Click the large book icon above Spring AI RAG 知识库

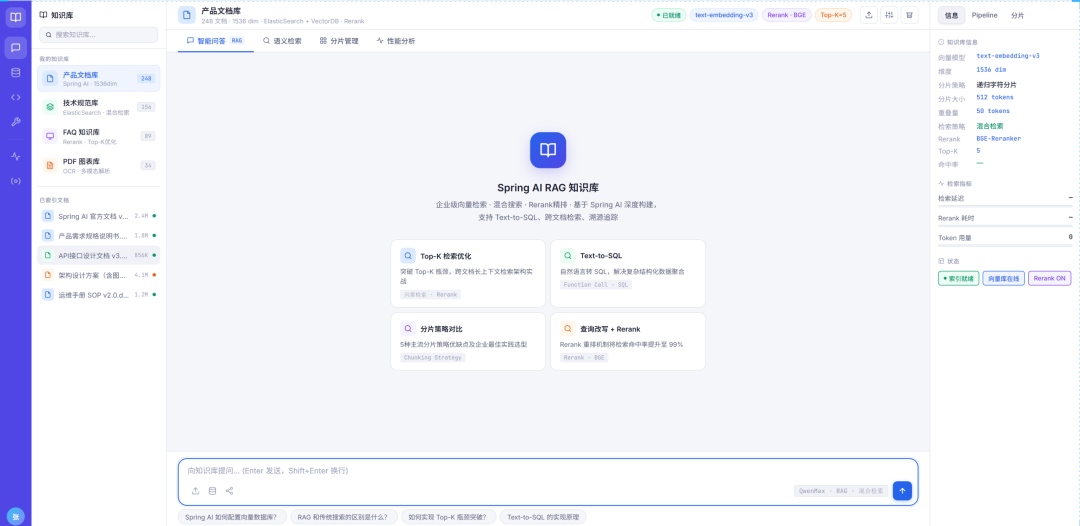[548, 150]
